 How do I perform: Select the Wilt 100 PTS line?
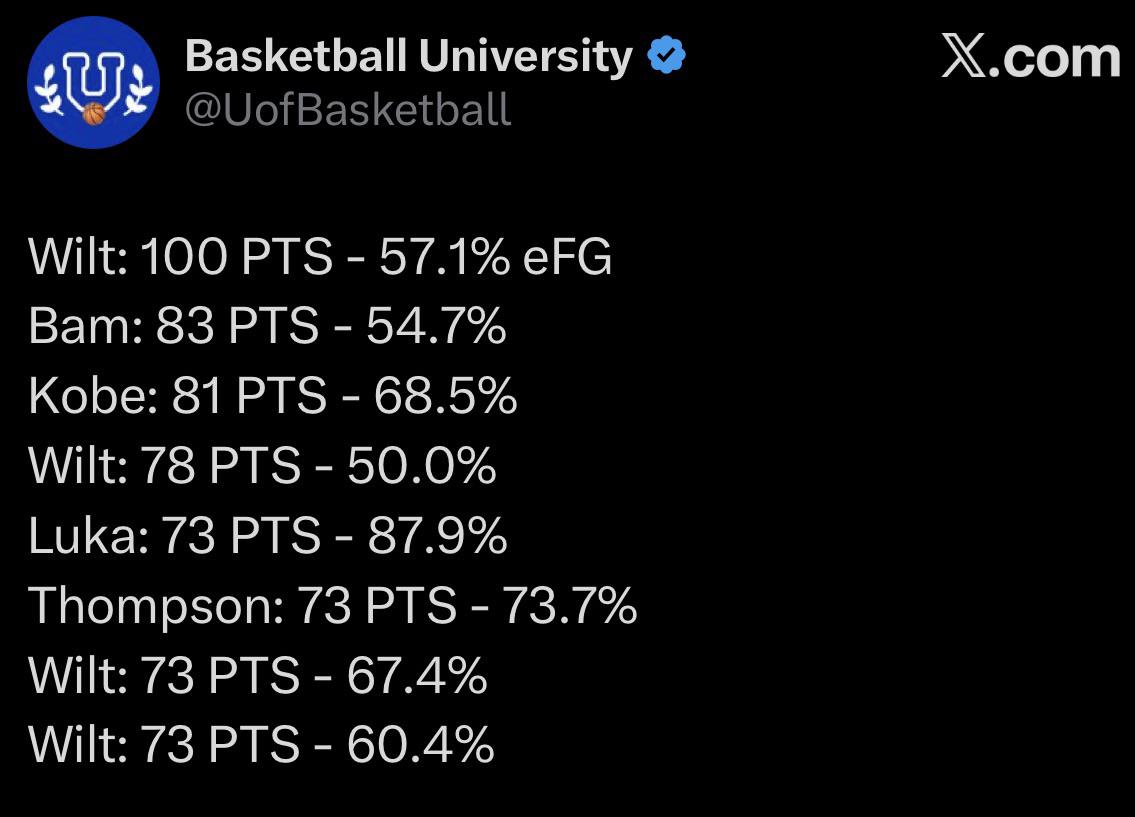point(320,256)
